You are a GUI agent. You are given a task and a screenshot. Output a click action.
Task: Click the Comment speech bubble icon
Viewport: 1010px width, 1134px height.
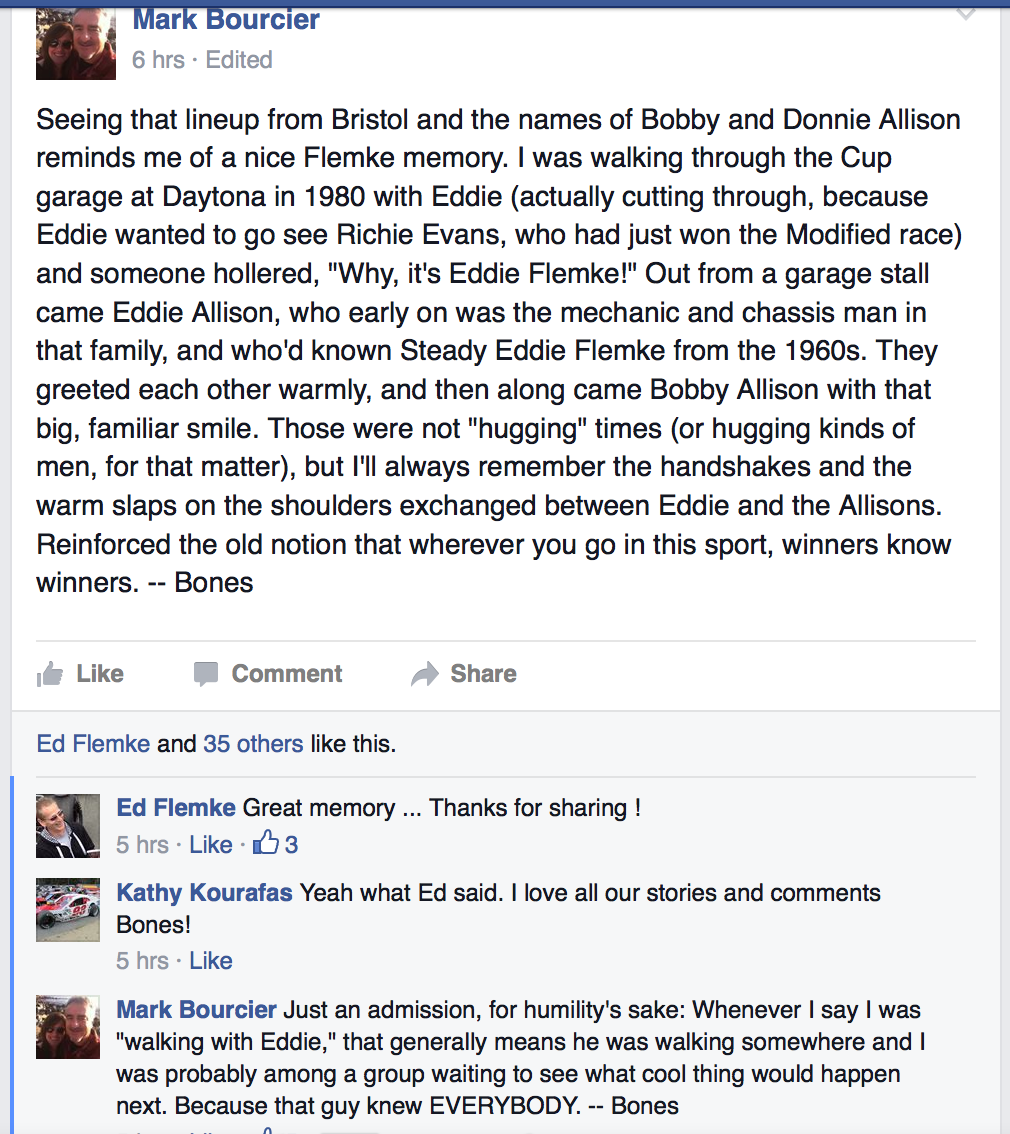(206, 674)
